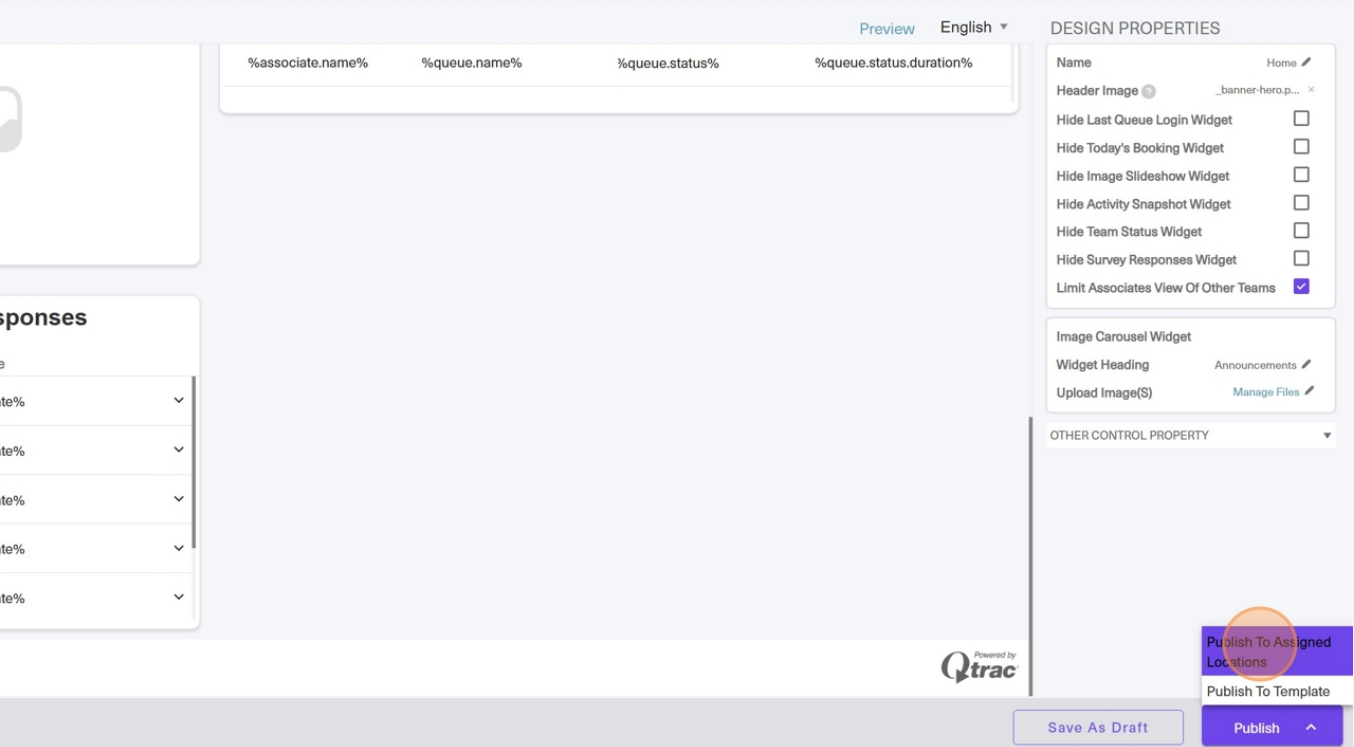
Task: Click the main canvas vertical scrollbar
Action: tap(1030, 556)
